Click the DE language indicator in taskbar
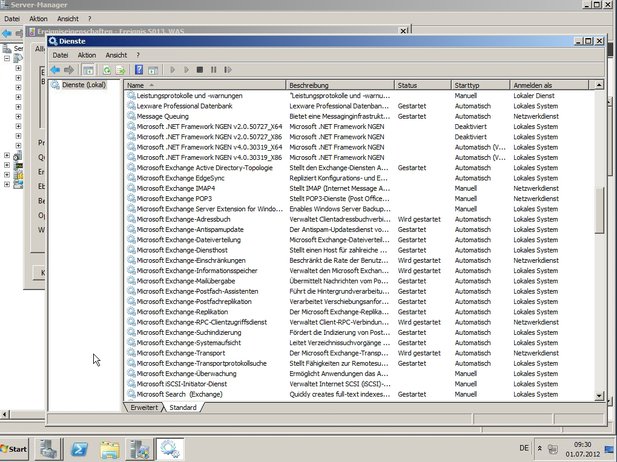Image resolution: width=617 pixels, height=462 pixels. pyautogui.click(x=524, y=448)
